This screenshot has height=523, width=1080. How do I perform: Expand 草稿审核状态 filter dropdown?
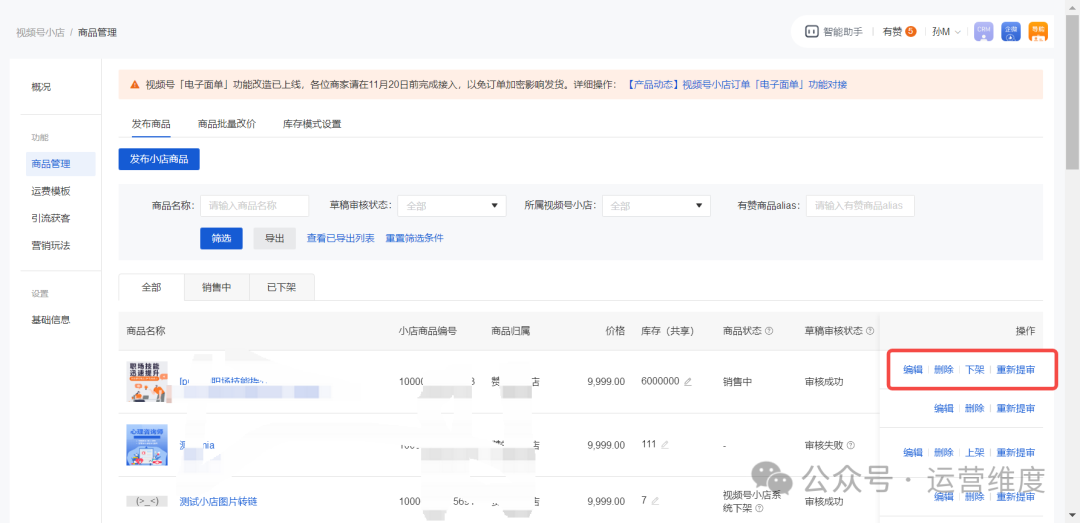pyautogui.click(x=451, y=205)
